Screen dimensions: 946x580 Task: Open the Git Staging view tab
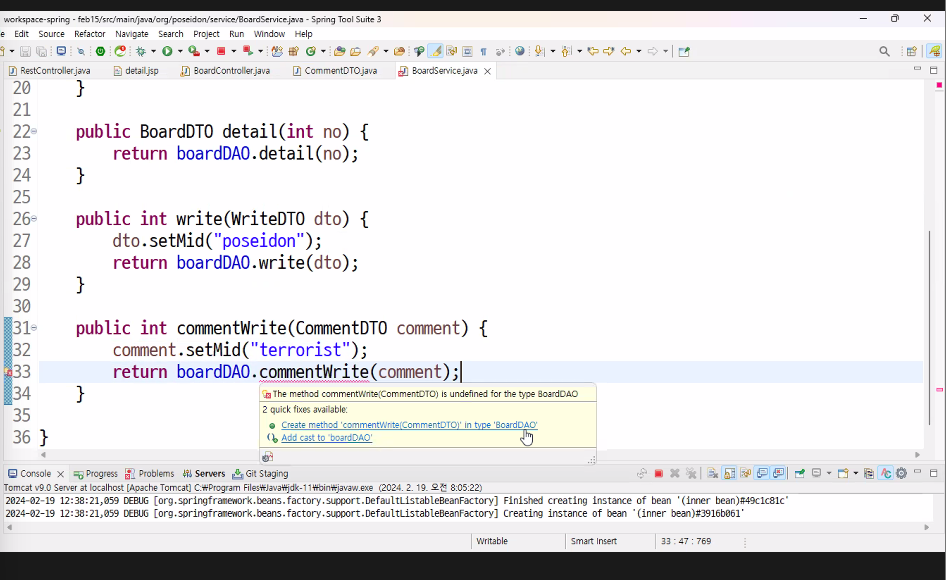tap(261, 474)
